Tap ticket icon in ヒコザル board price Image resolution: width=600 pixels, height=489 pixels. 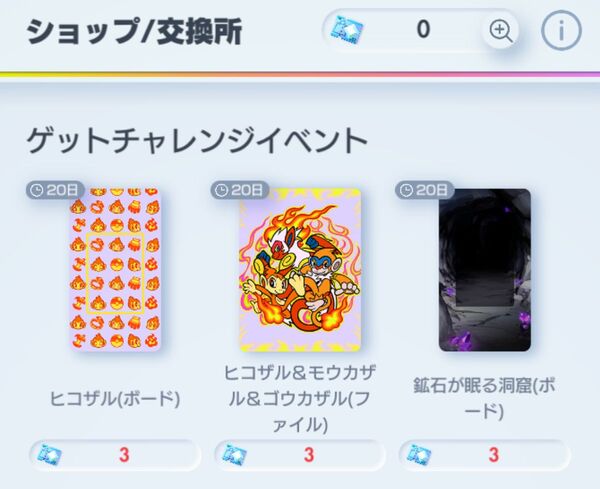pyautogui.click(x=50, y=455)
